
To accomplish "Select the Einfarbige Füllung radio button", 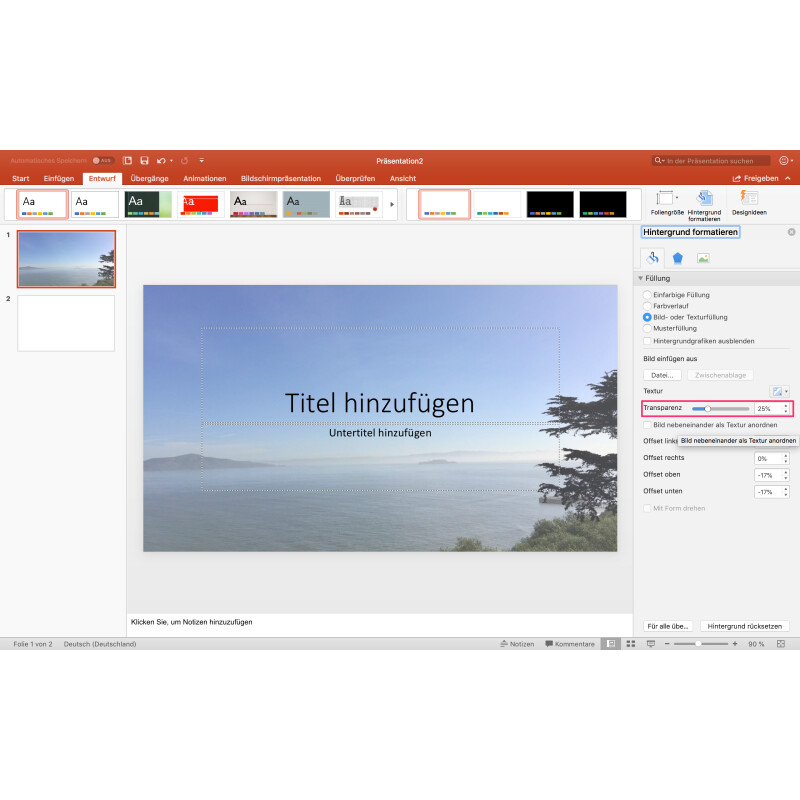I will 647,295.
